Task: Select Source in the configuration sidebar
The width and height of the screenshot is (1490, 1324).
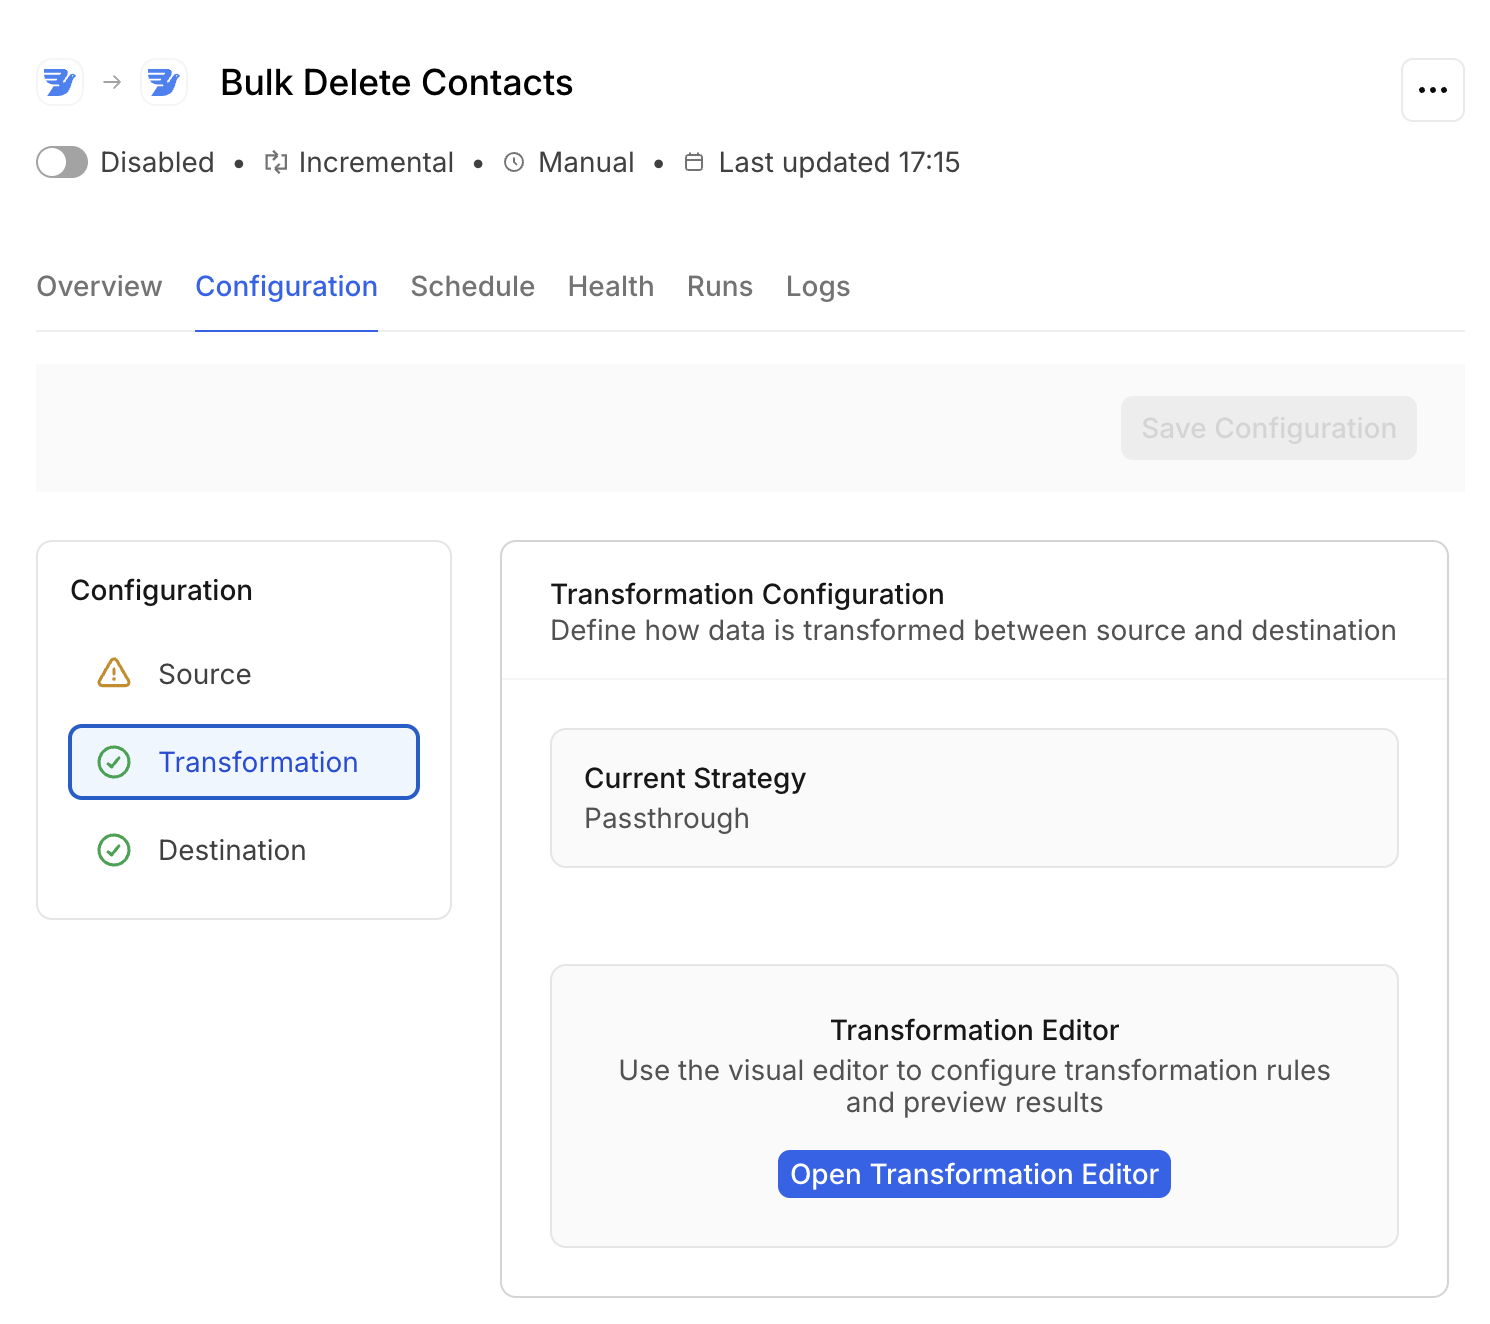Action: (x=205, y=674)
